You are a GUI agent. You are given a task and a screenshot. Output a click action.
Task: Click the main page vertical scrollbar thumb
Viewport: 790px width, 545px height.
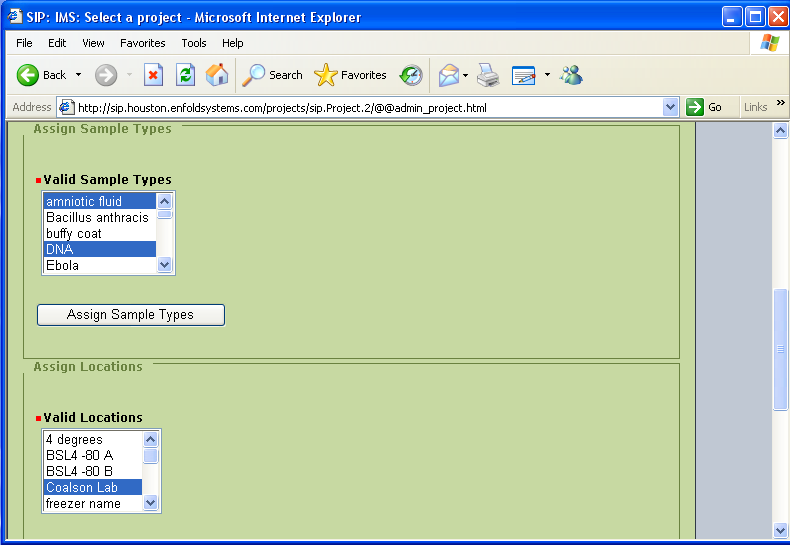[x=781, y=349]
